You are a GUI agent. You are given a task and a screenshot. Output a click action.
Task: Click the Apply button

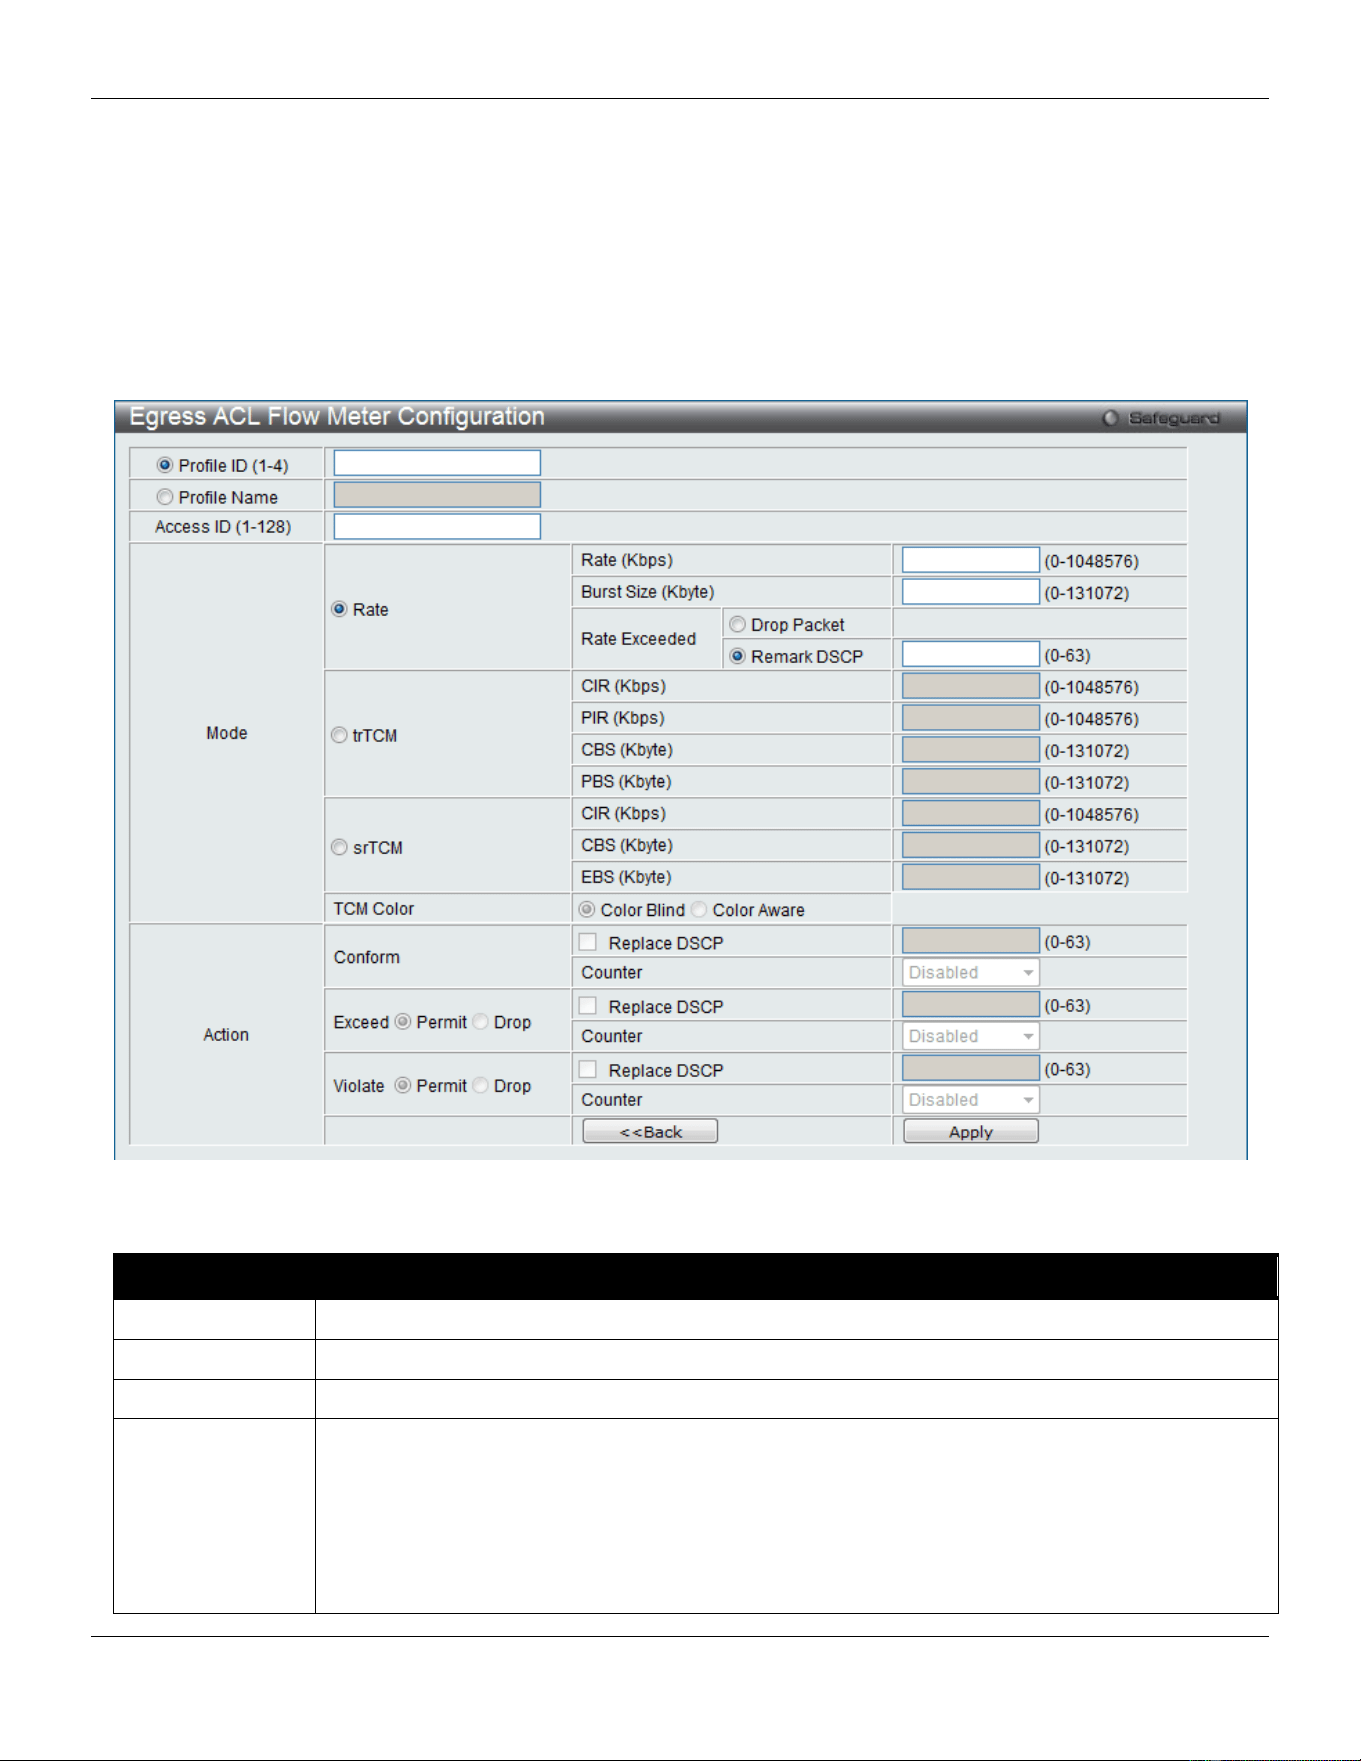pos(971,1131)
